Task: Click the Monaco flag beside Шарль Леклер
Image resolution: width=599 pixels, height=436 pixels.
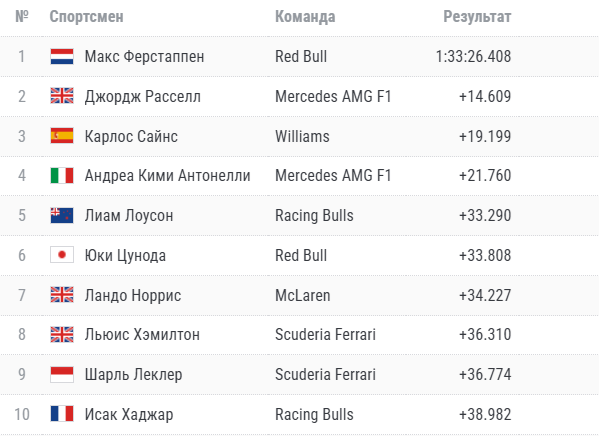Action: (x=62, y=374)
